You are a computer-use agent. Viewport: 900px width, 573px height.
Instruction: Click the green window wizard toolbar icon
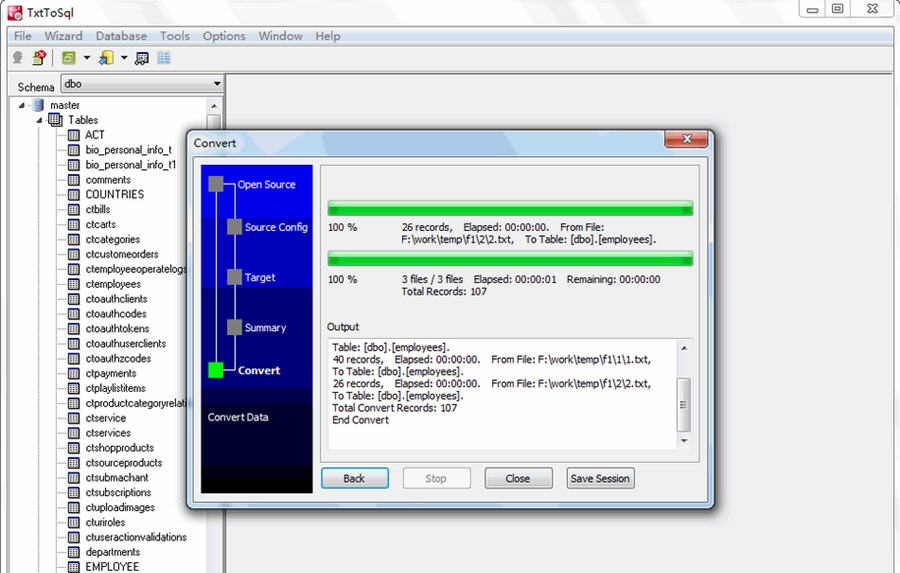tap(69, 57)
